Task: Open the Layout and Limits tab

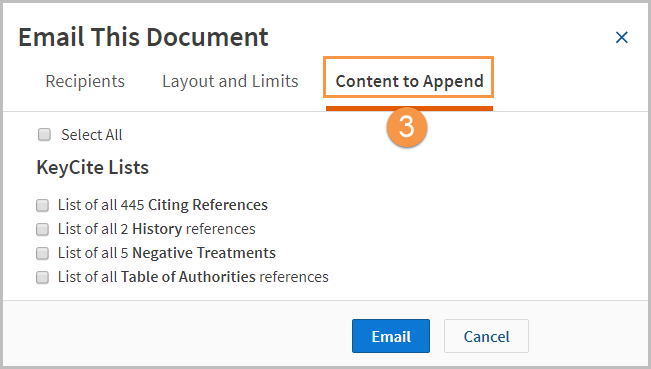Action: point(230,81)
